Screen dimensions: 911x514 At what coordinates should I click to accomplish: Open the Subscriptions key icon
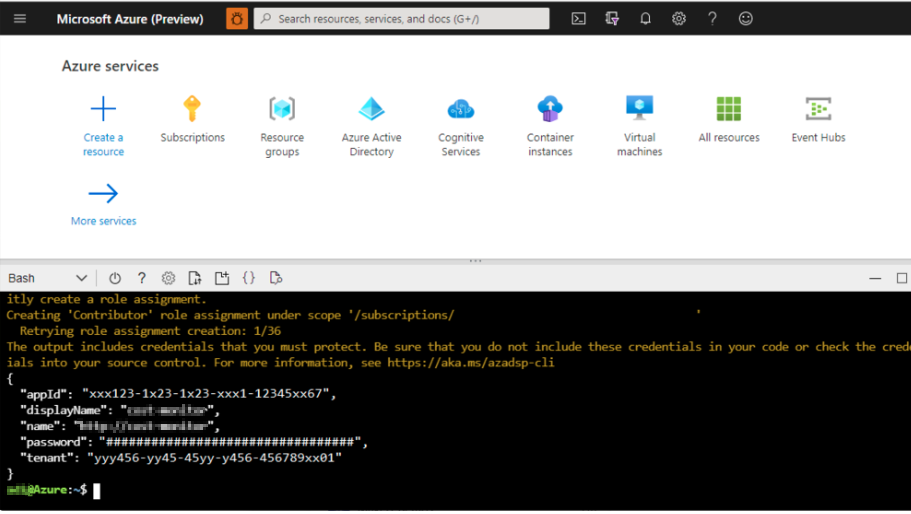[192, 109]
